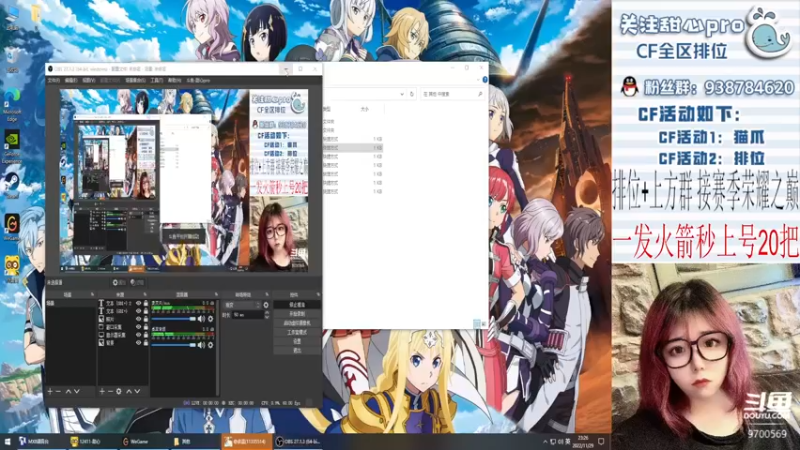Image resolution: width=800 pixels, height=450 pixels.
Task: Adjust second mixer channel volume slider
Action: click(x=173, y=345)
